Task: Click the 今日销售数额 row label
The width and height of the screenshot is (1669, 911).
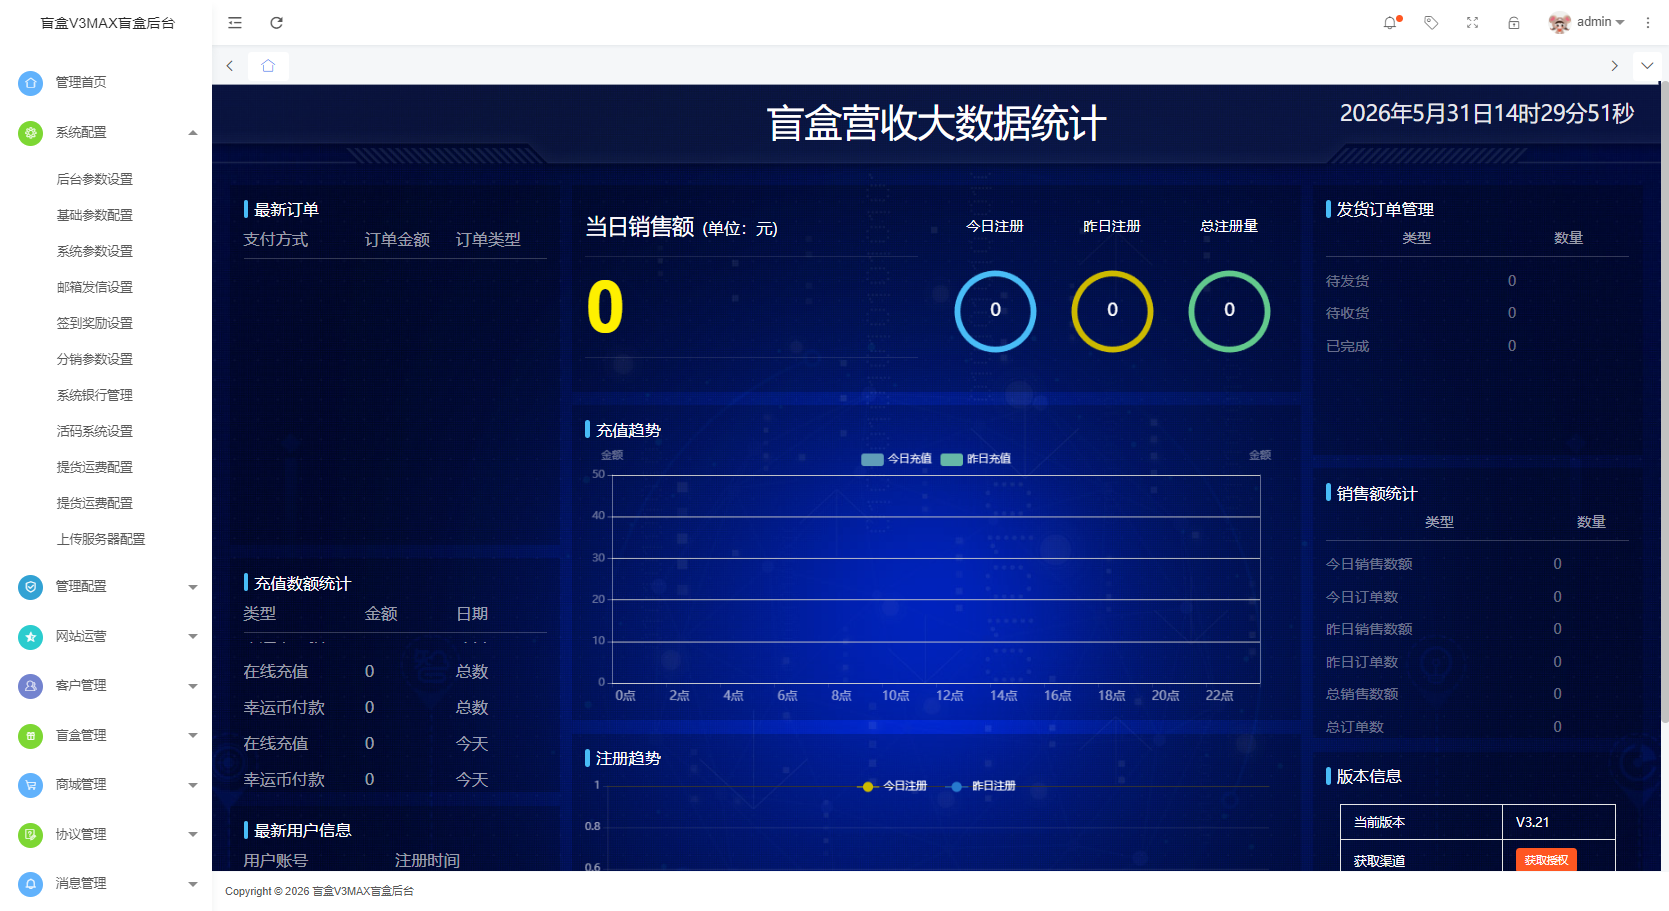Action: (1369, 565)
